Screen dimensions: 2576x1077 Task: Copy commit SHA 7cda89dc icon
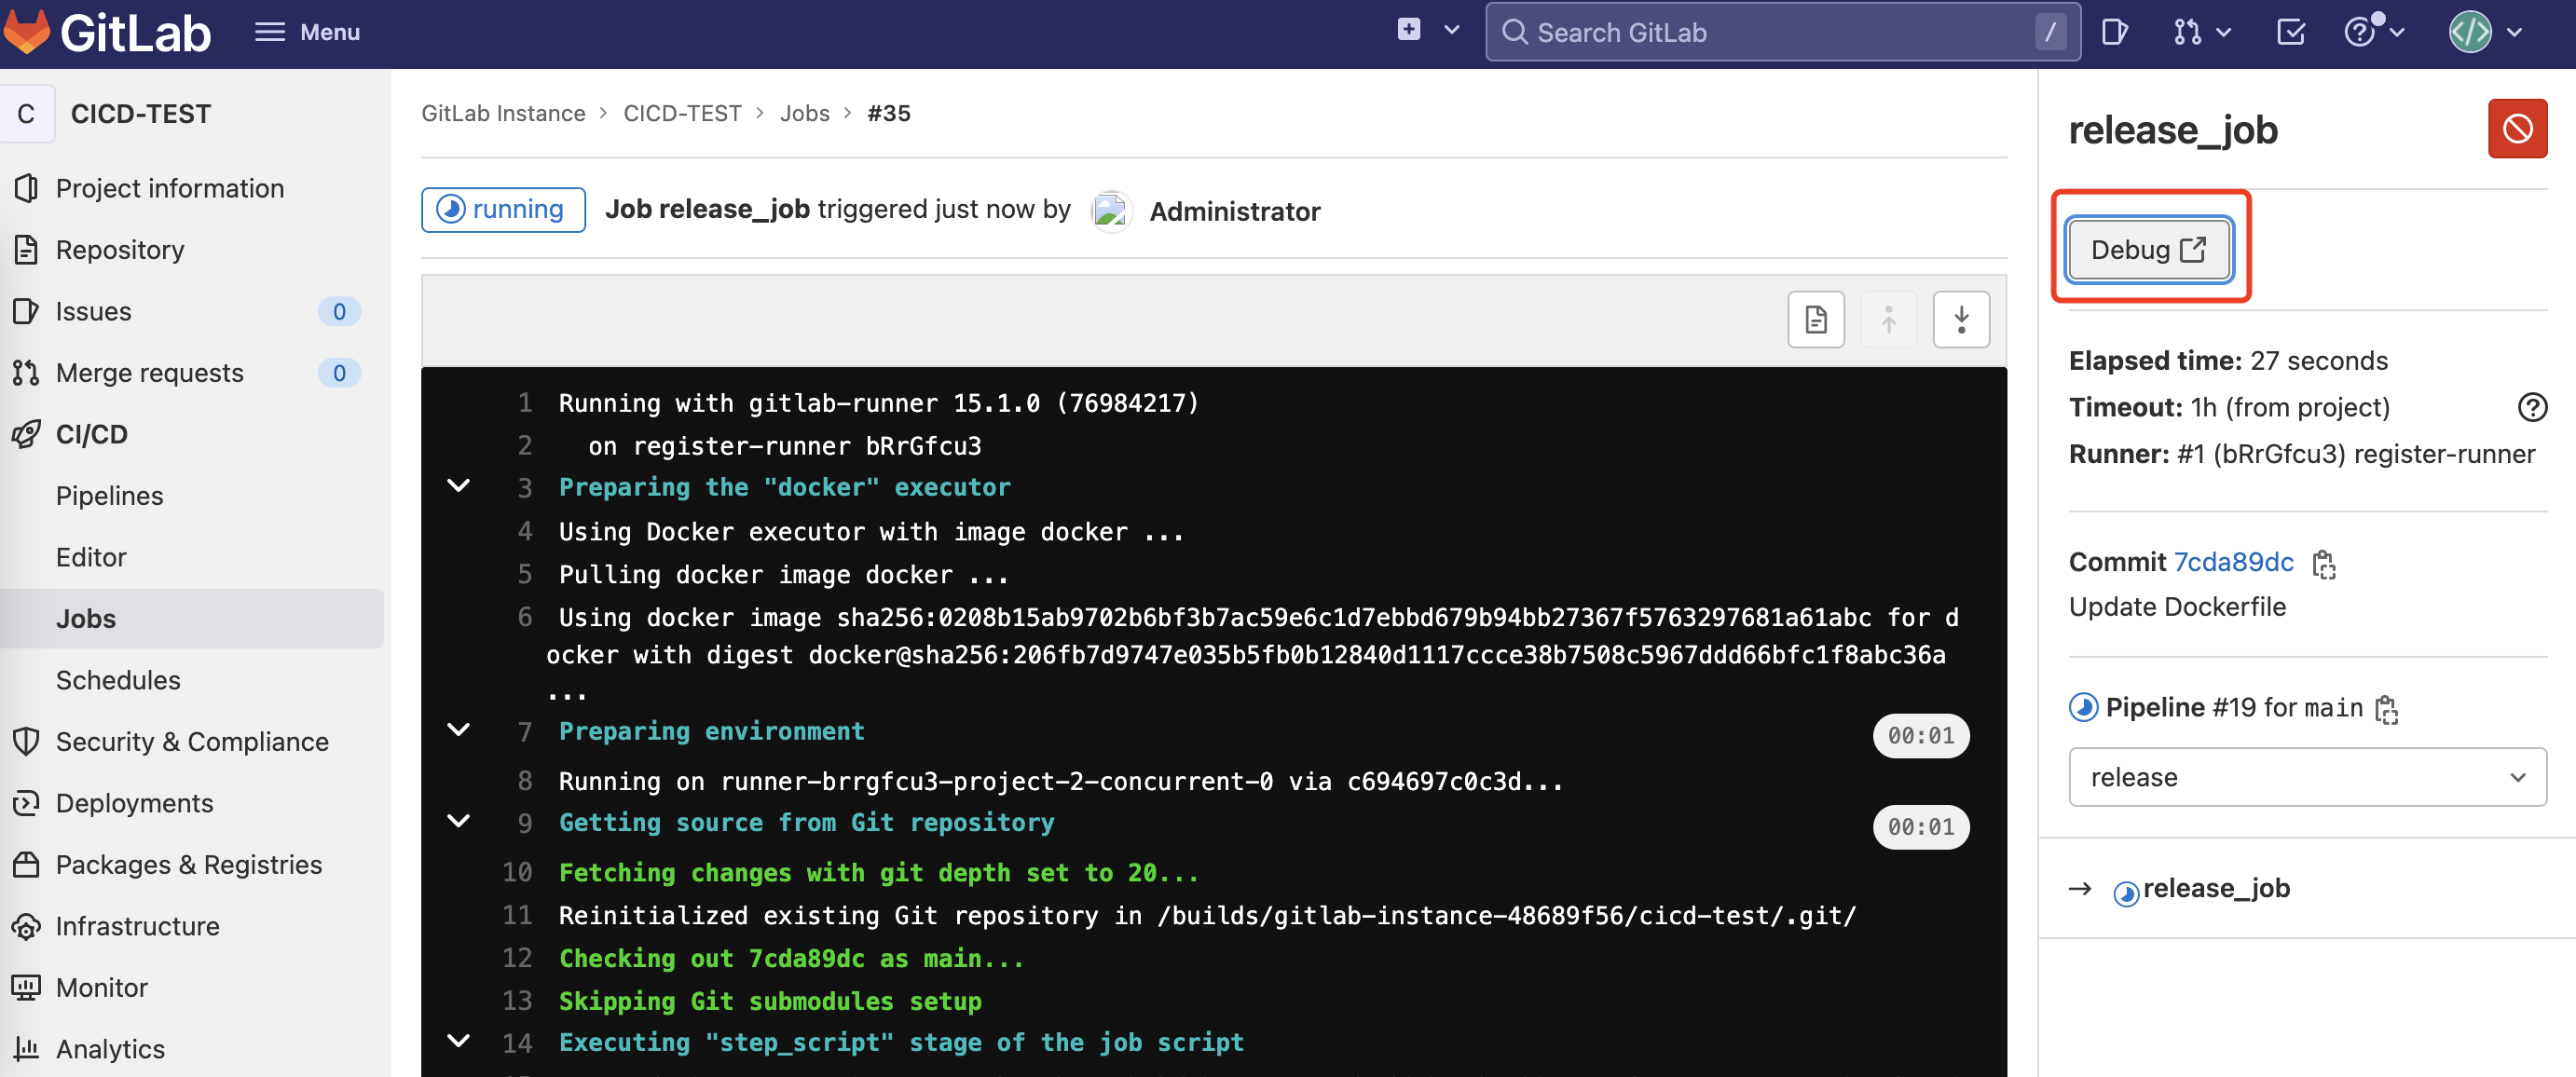coord(2323,564)
